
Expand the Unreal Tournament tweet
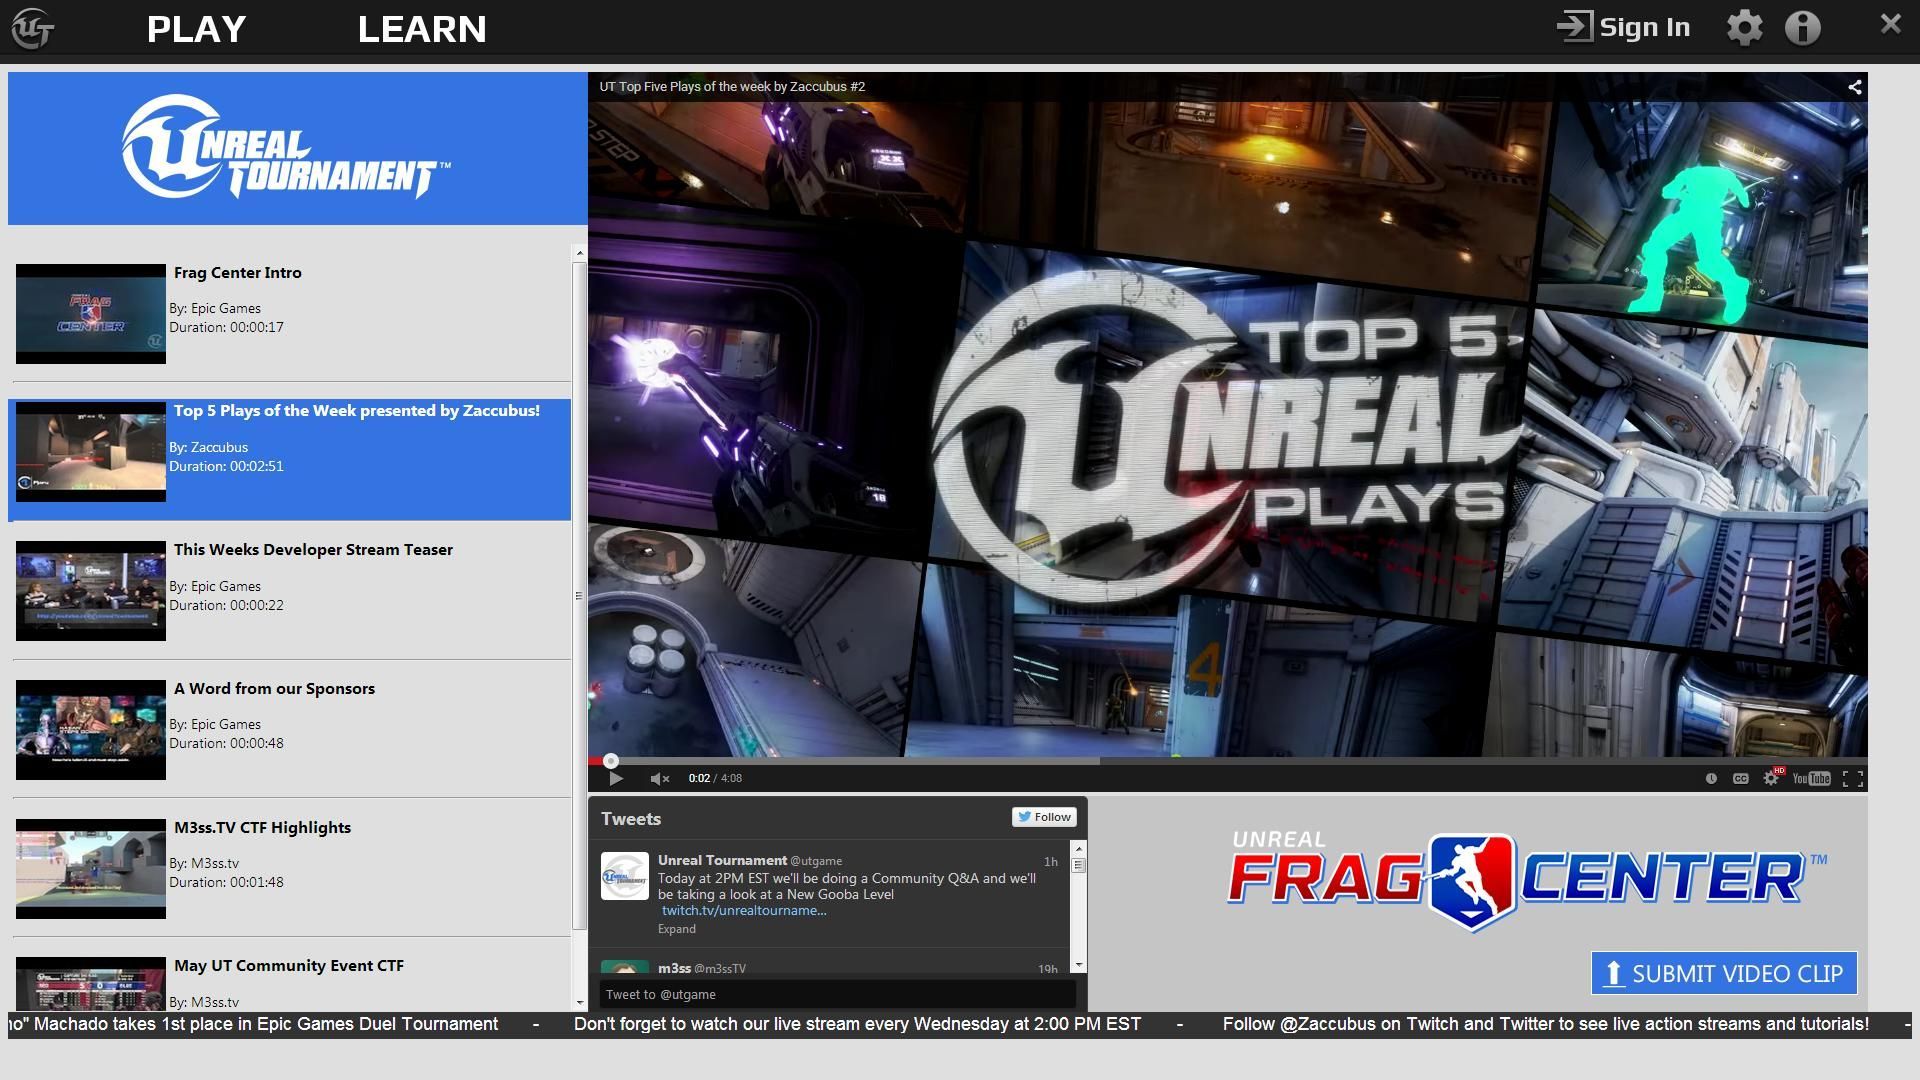(x=677, y=929)
